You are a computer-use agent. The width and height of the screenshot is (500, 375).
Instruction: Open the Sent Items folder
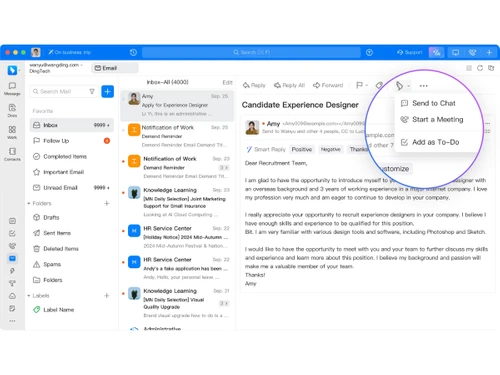pos(71,233)
